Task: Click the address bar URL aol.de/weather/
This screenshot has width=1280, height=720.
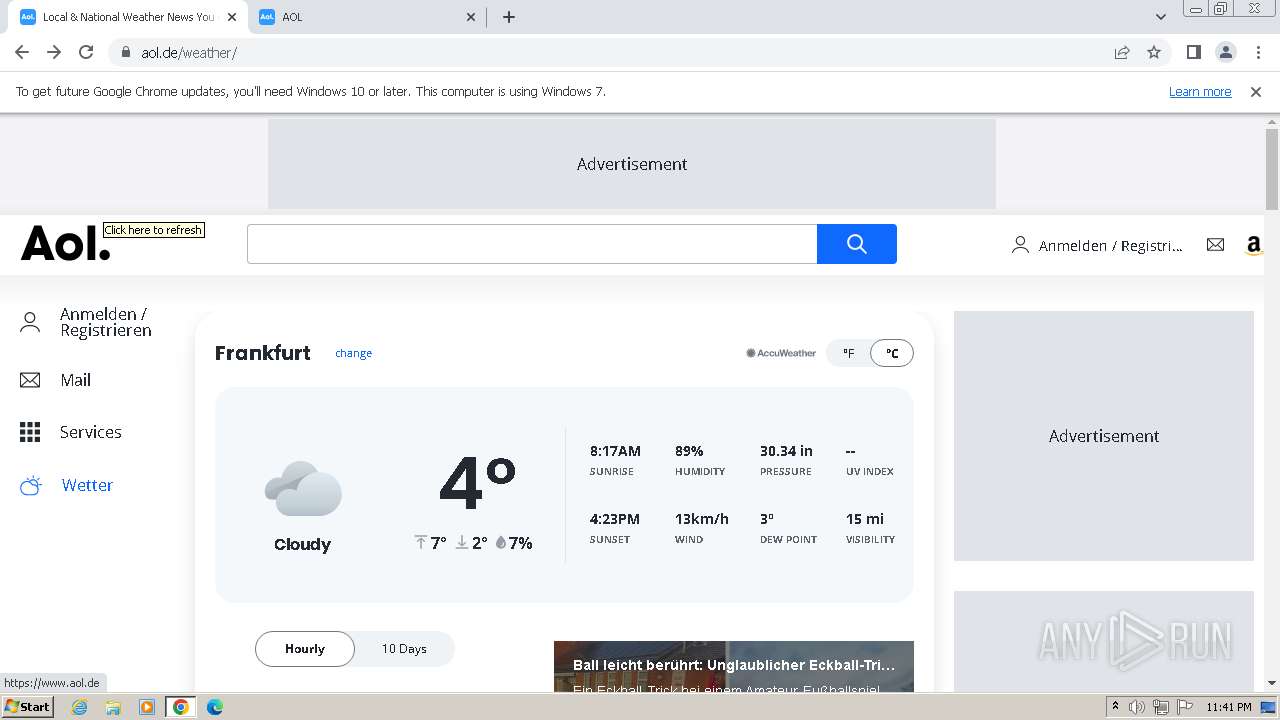Action: tap(189, 53)
